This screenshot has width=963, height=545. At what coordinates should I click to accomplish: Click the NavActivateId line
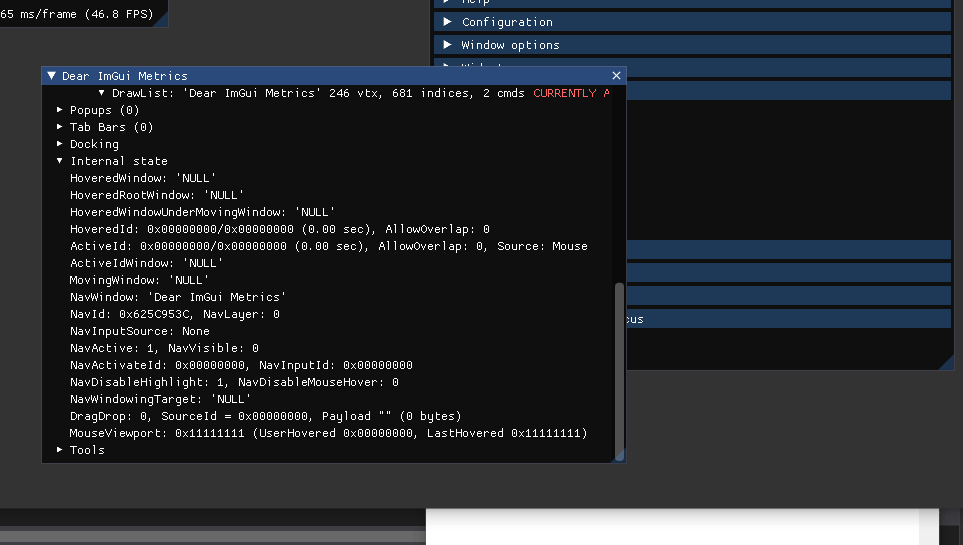241,365
